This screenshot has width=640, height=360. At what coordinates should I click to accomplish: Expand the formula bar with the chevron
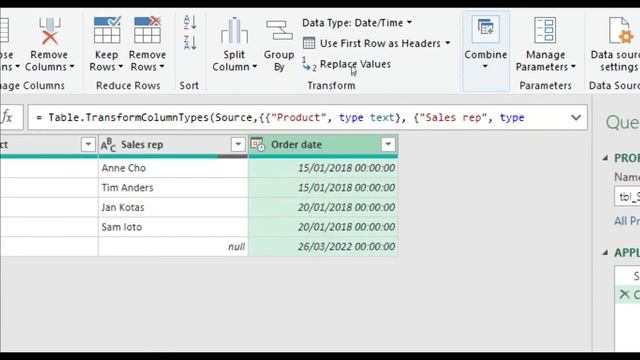coord(576,118)
